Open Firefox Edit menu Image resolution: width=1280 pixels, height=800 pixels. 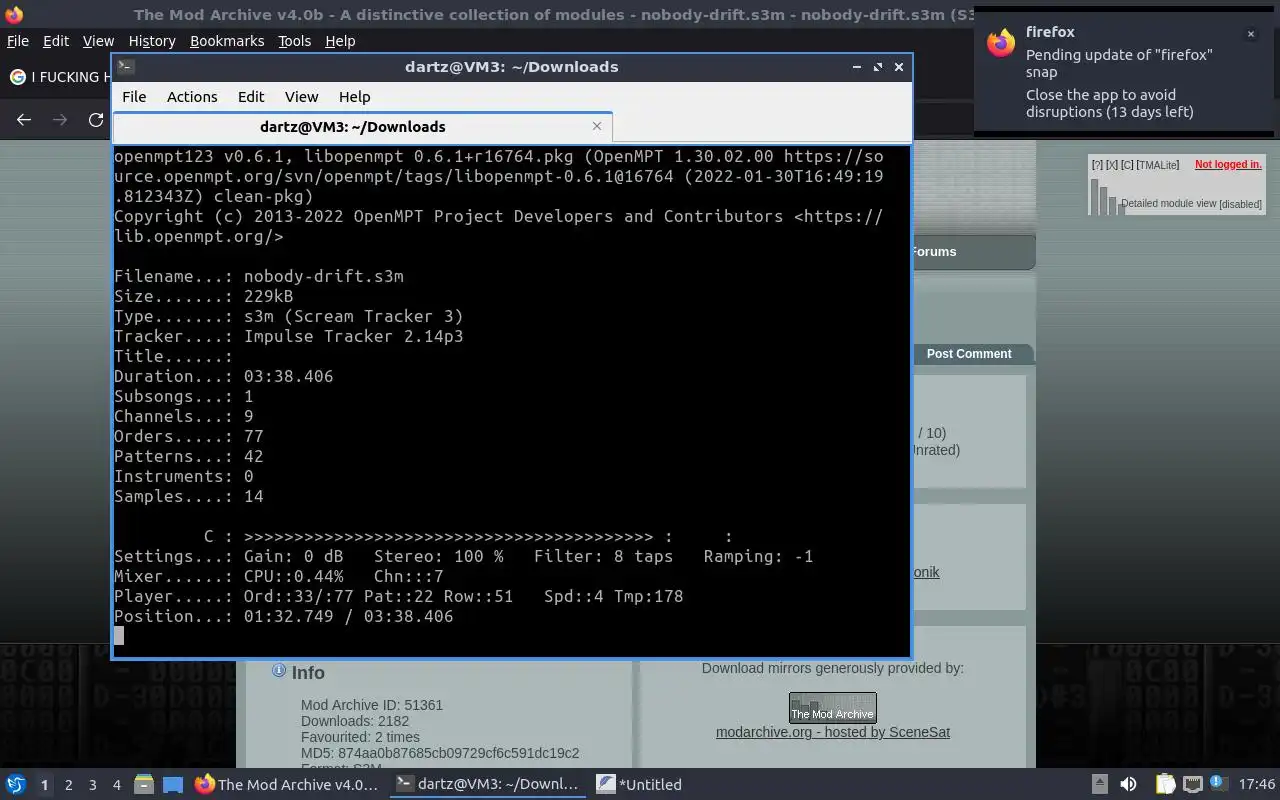pyautogui.click(x=56, y=41)
